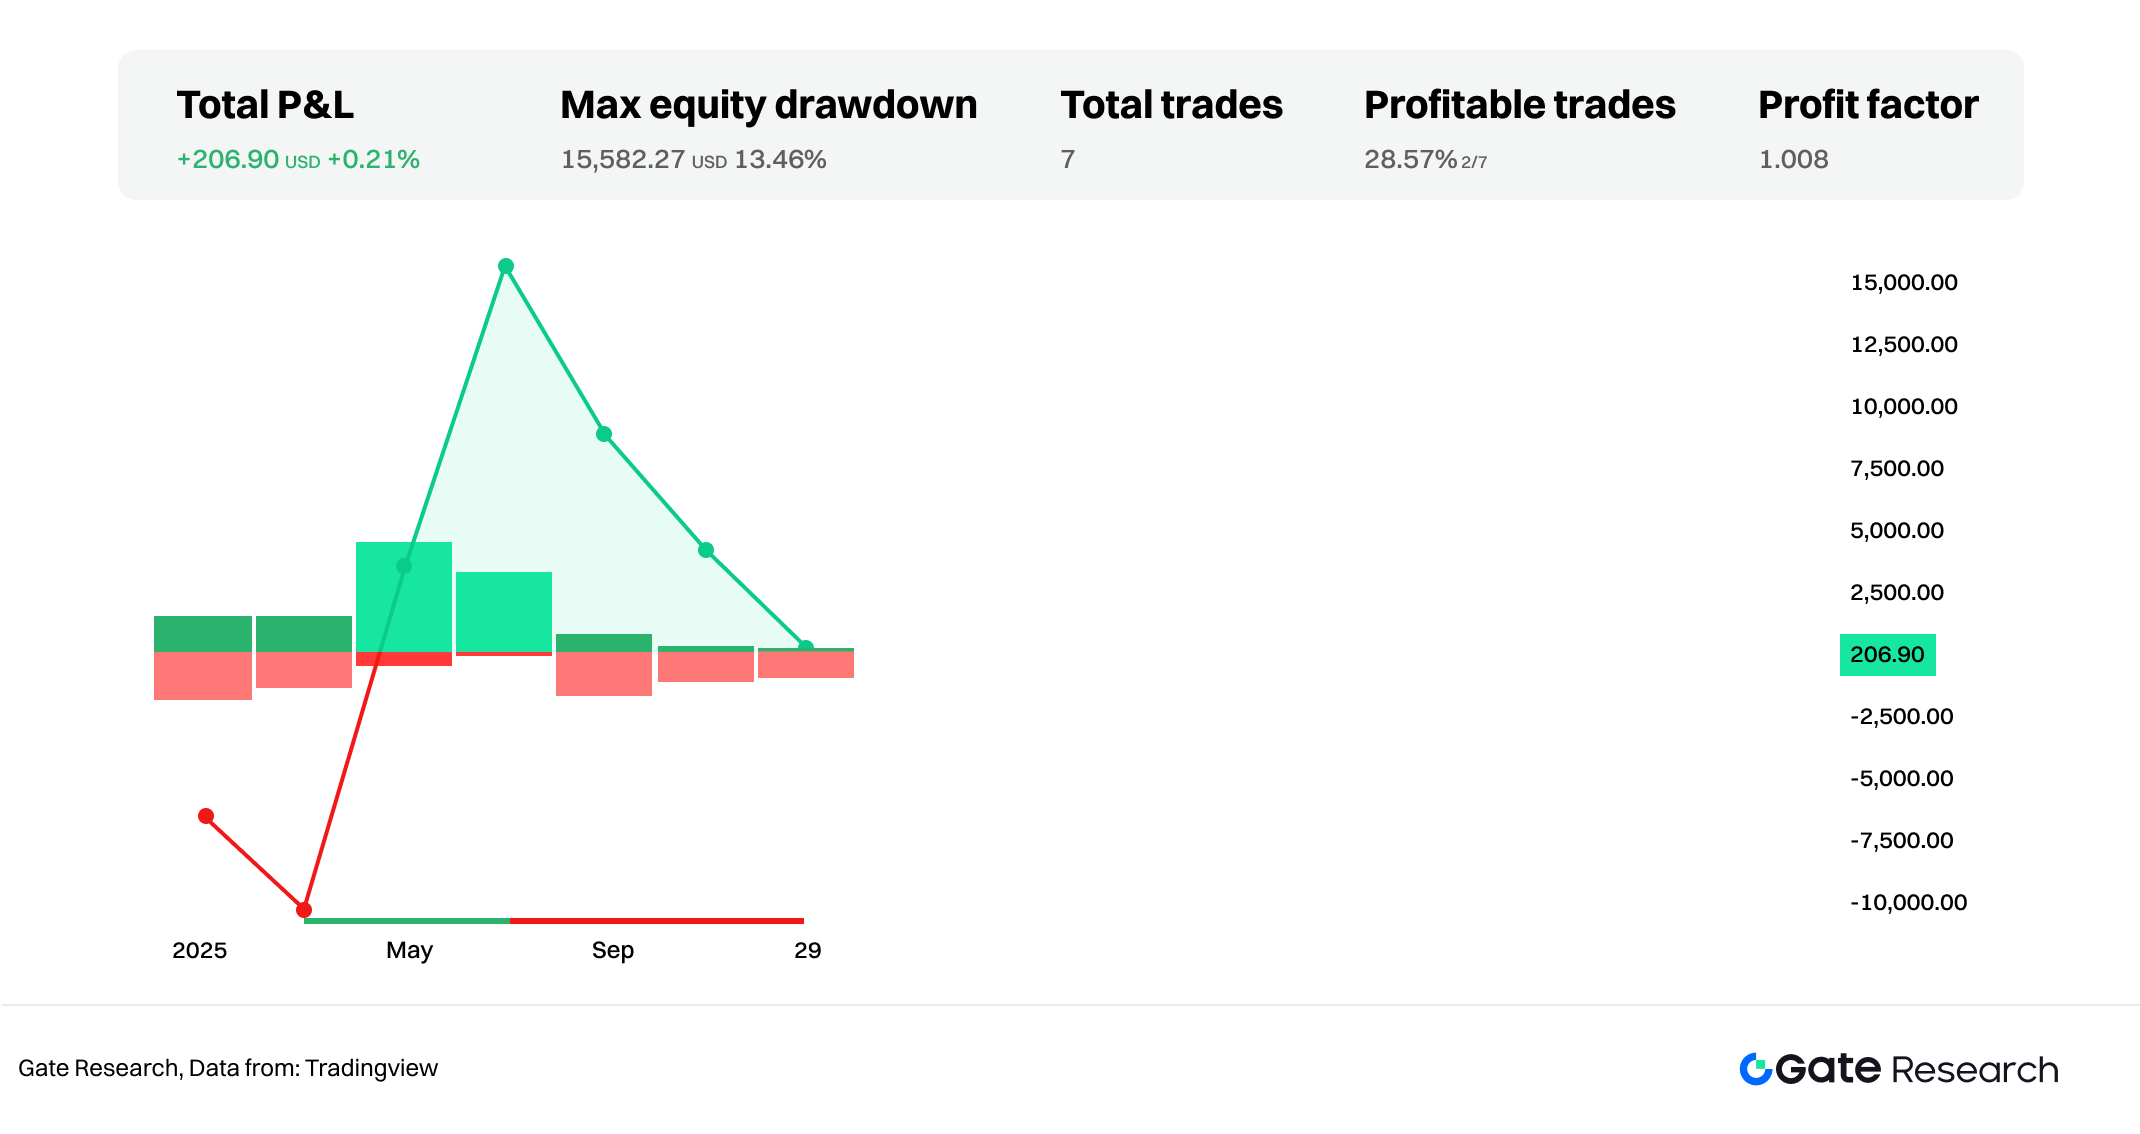
Task: Click the 2025 time axis label
Action: tap(199, 950)
